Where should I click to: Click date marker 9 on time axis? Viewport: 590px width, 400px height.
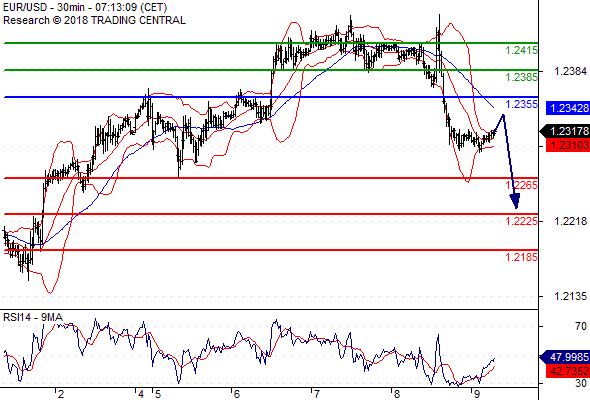476,394
